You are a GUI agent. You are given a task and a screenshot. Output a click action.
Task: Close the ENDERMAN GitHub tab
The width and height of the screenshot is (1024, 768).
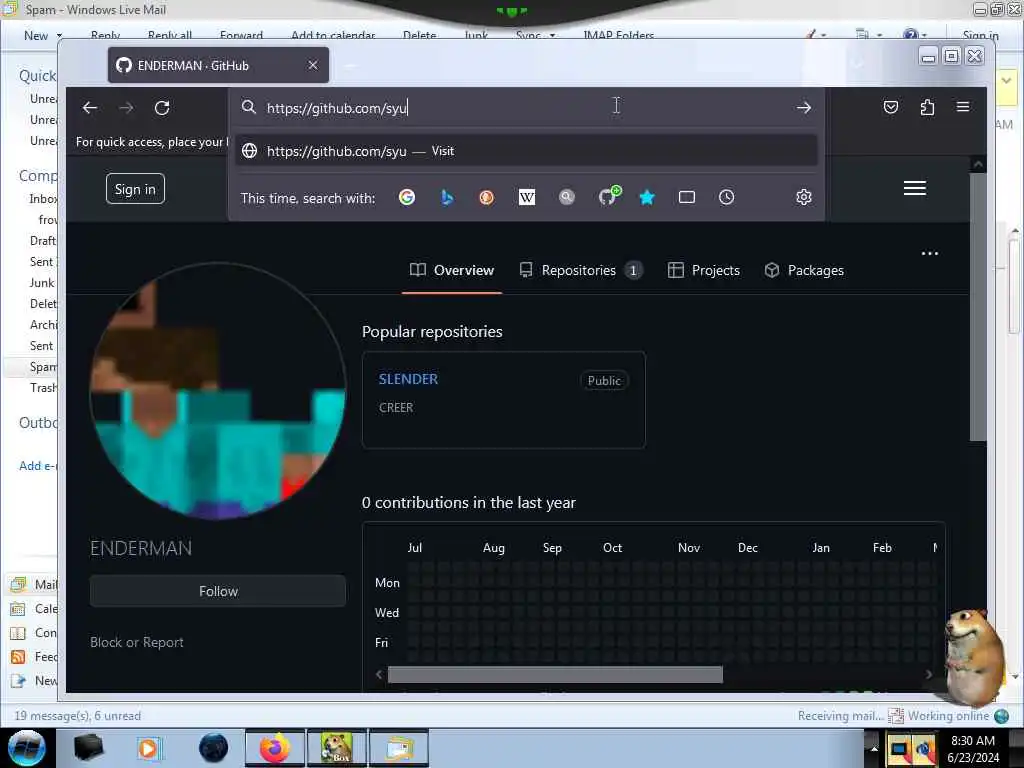pyautogui.click(x=313, y=65)
